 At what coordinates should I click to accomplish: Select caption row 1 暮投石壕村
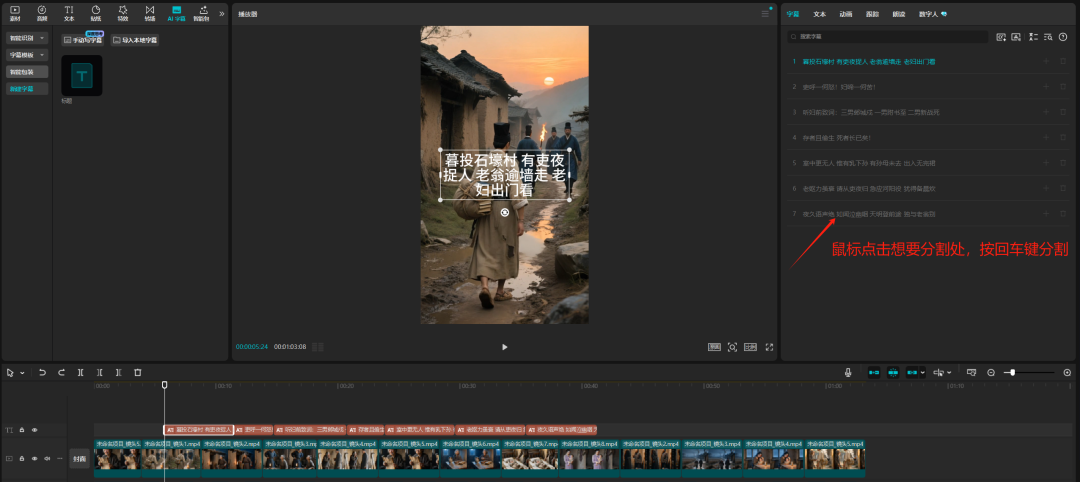(930, 61)
